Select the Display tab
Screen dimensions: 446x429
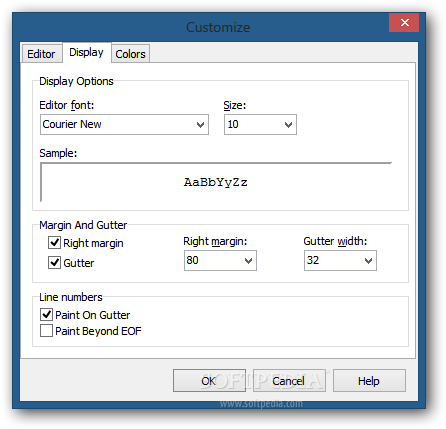(86, 52)
